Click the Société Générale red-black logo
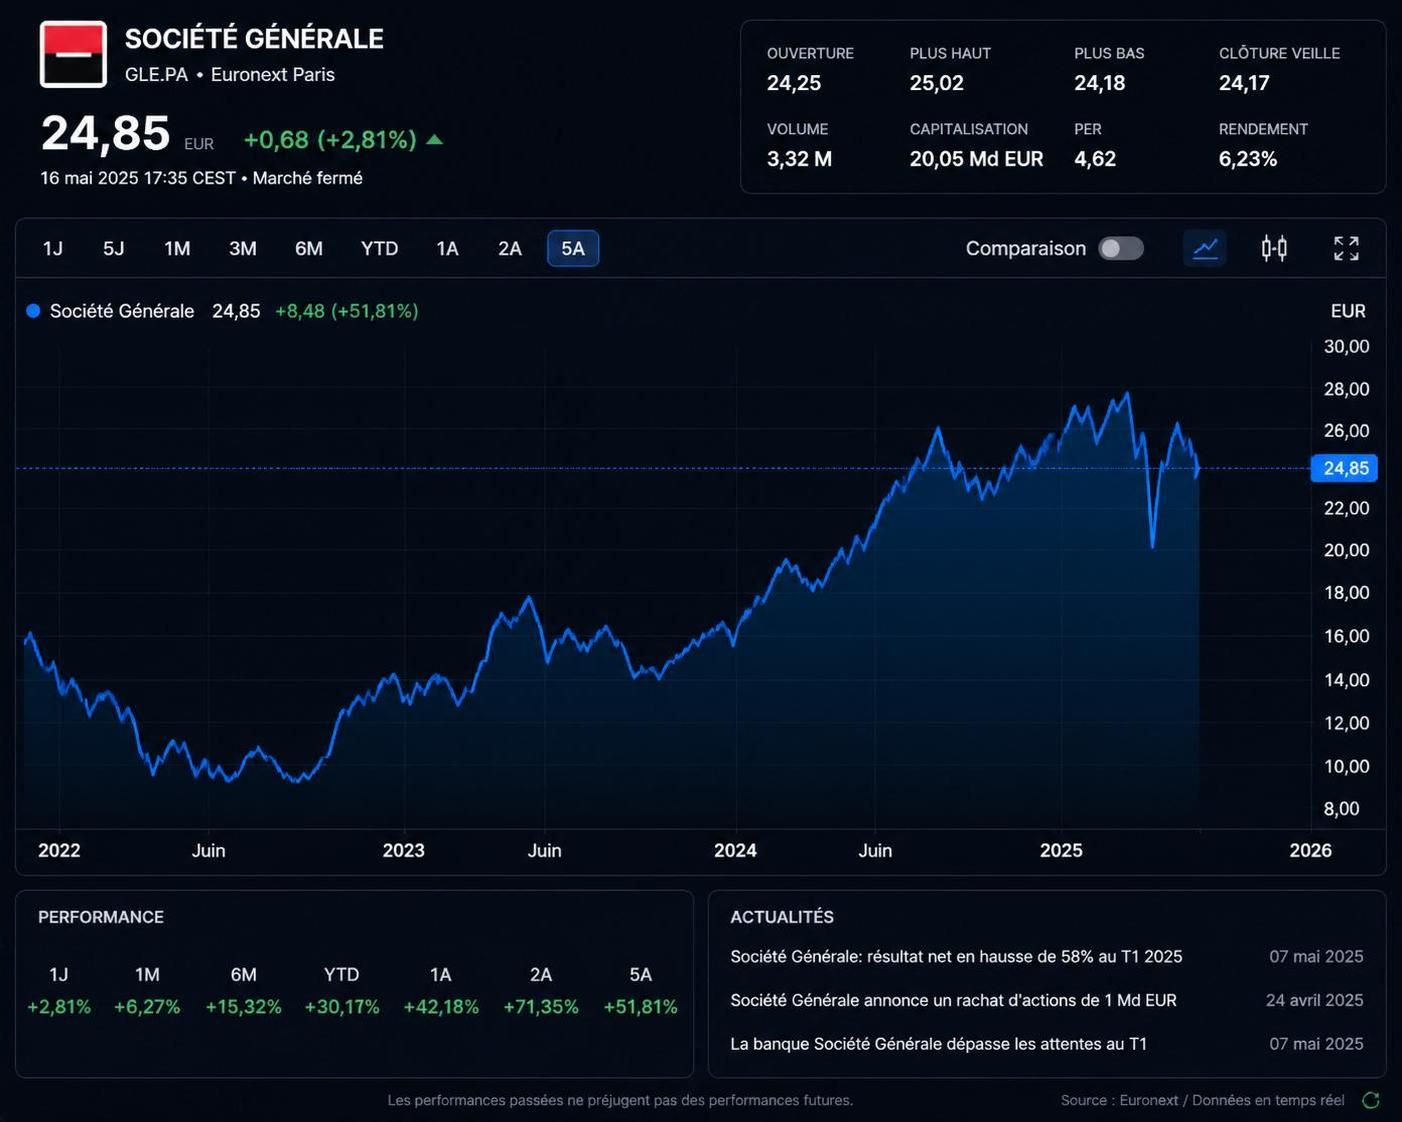The image size is (1402, 1122). tap(73, 54)
